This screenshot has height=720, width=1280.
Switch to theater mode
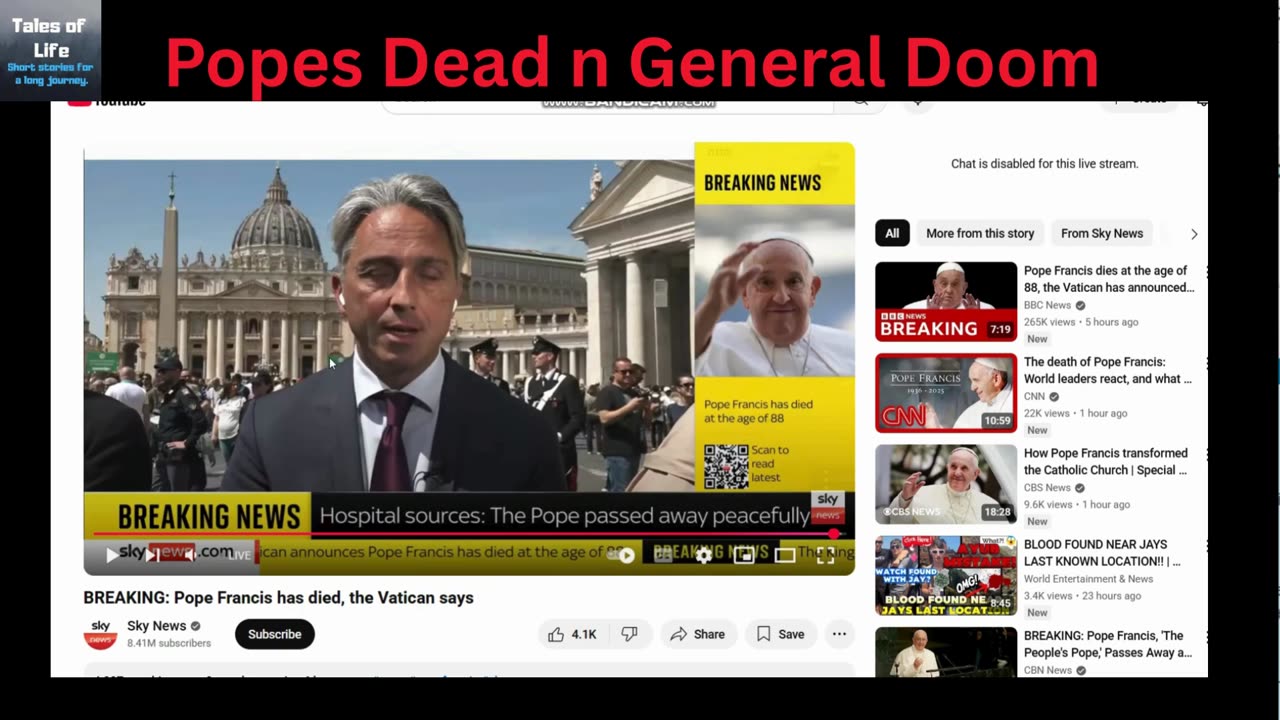pyautogui.click(x=785, y=555)
